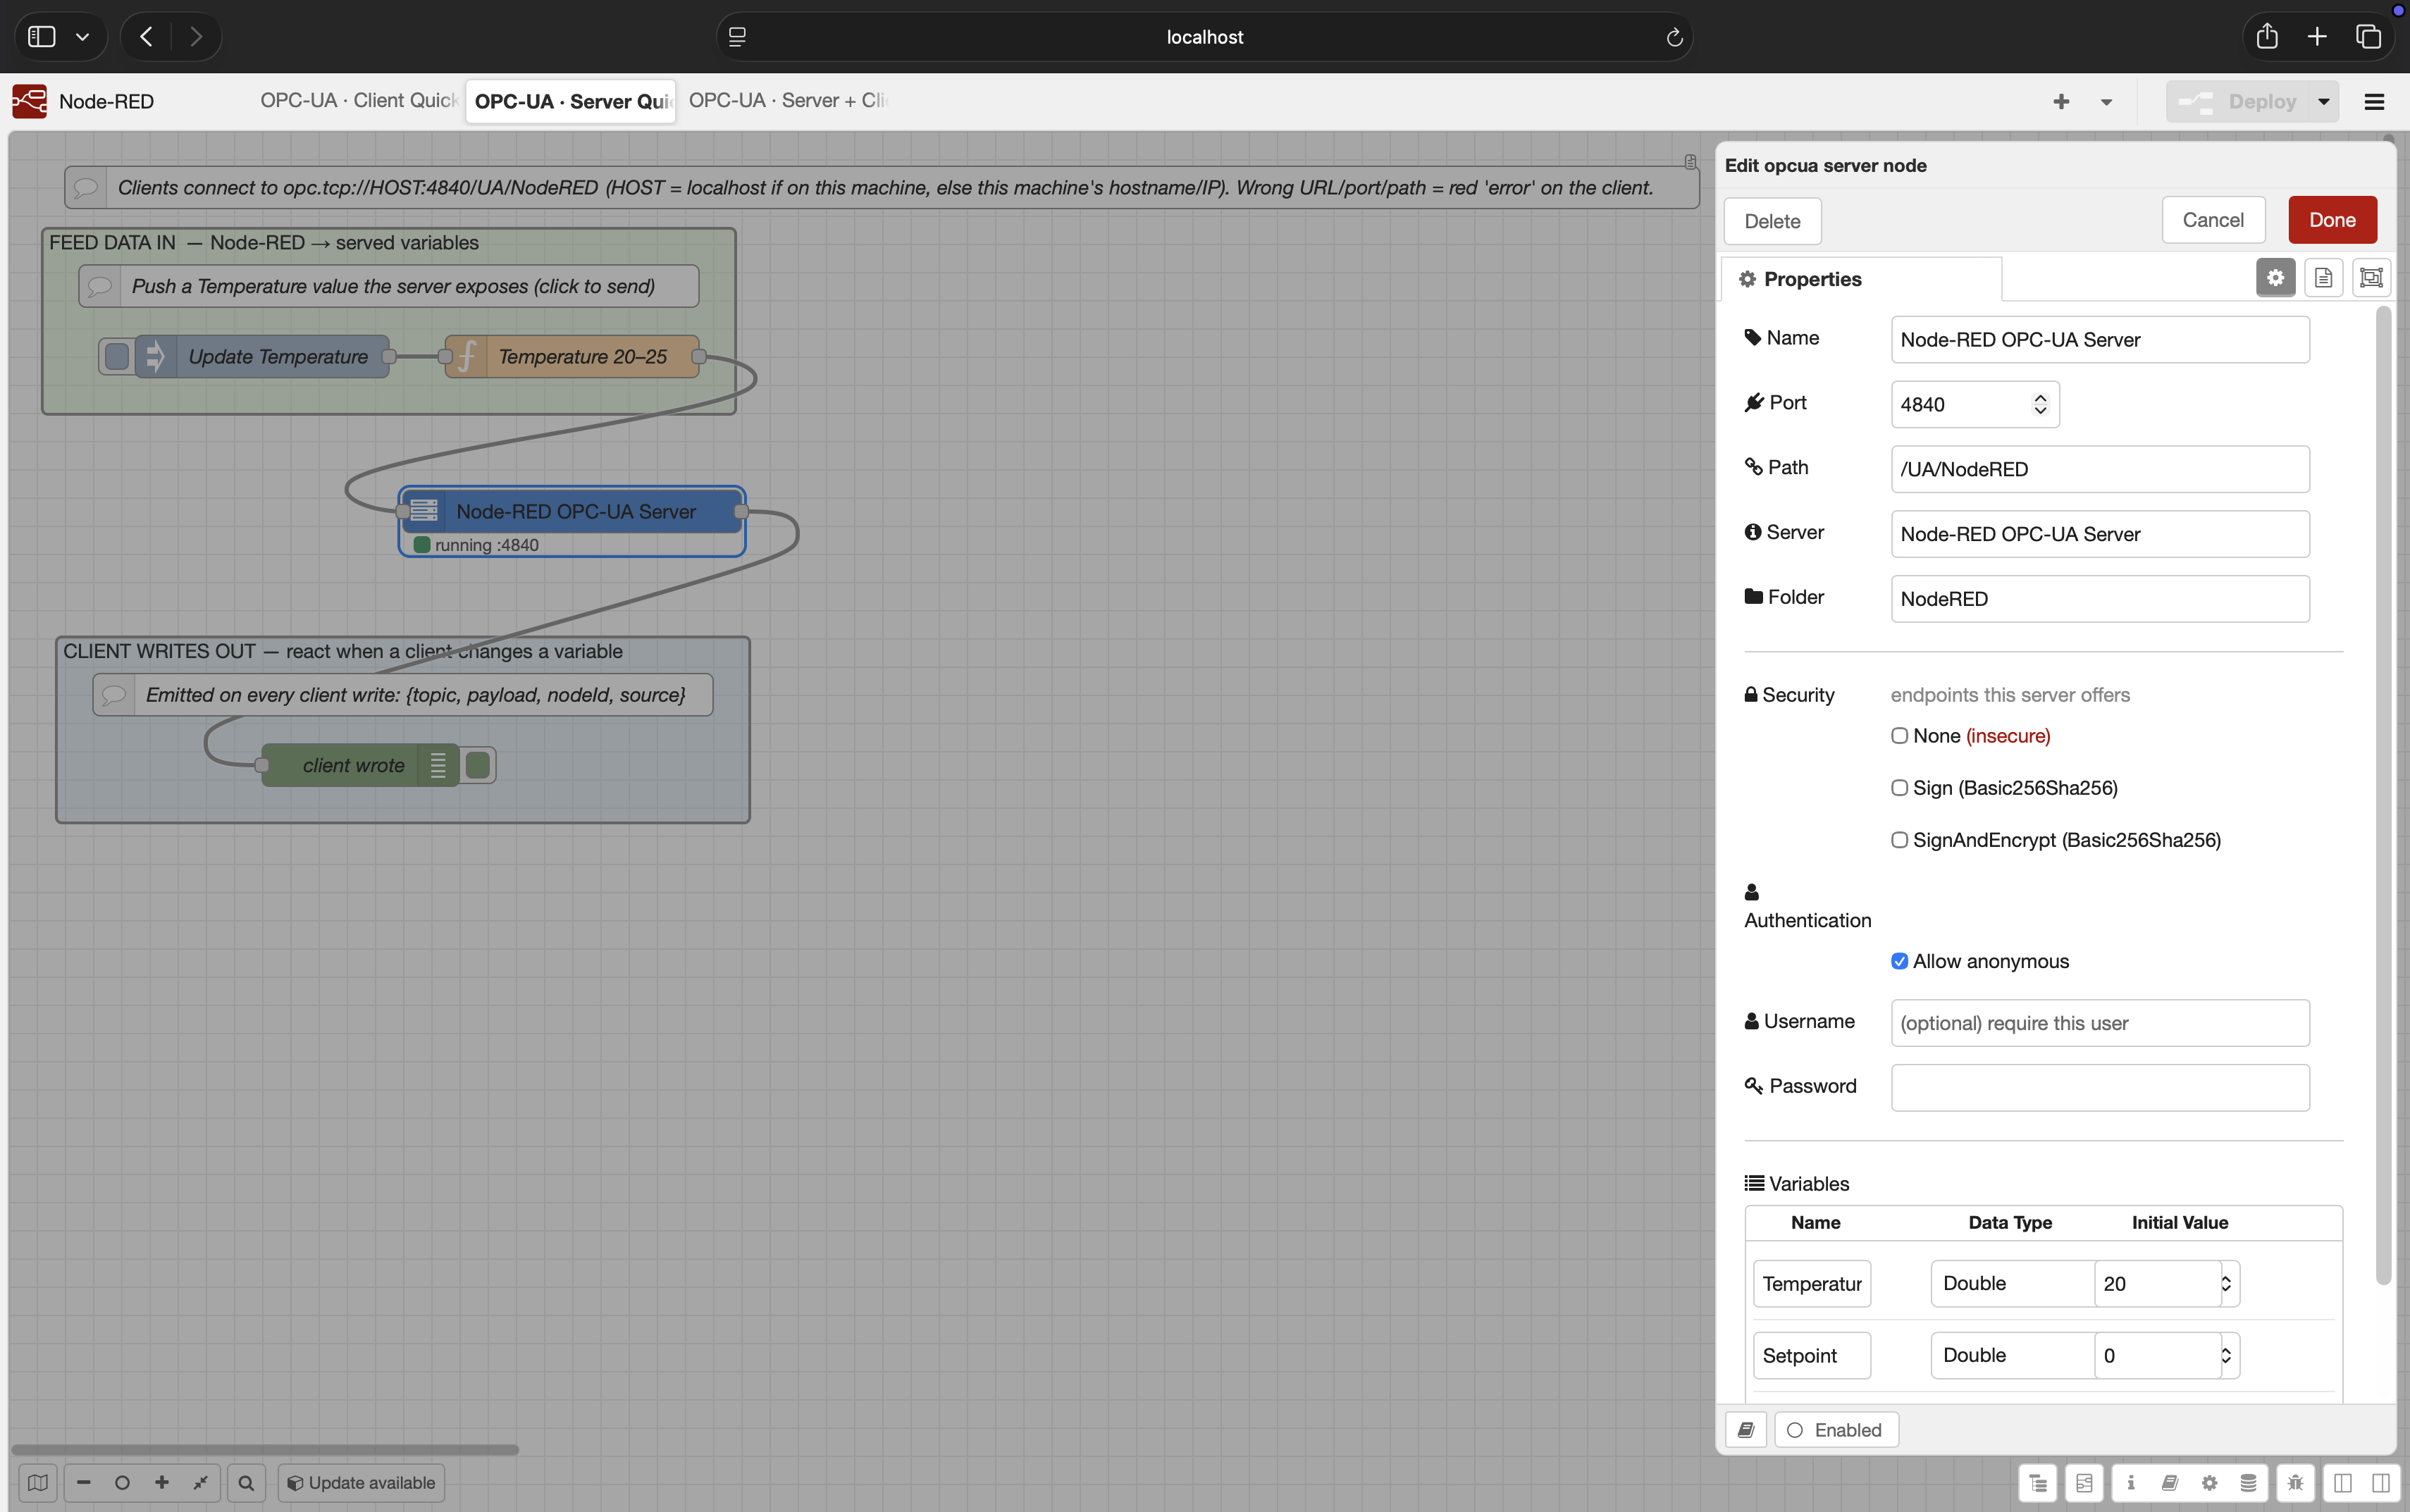2410x1512 pixels.
Task: Delete the opcua server node
Action: (x=1772, y=221)
